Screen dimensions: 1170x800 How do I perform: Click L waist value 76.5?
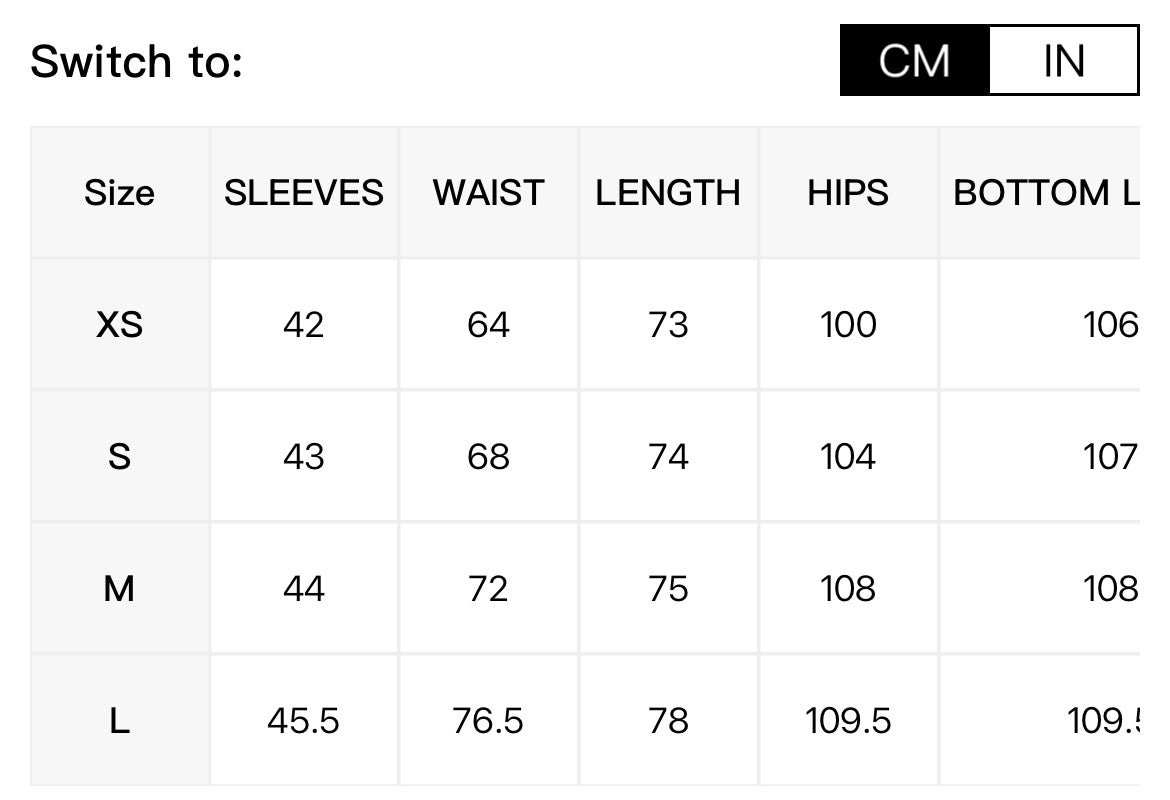pos(489,721)
